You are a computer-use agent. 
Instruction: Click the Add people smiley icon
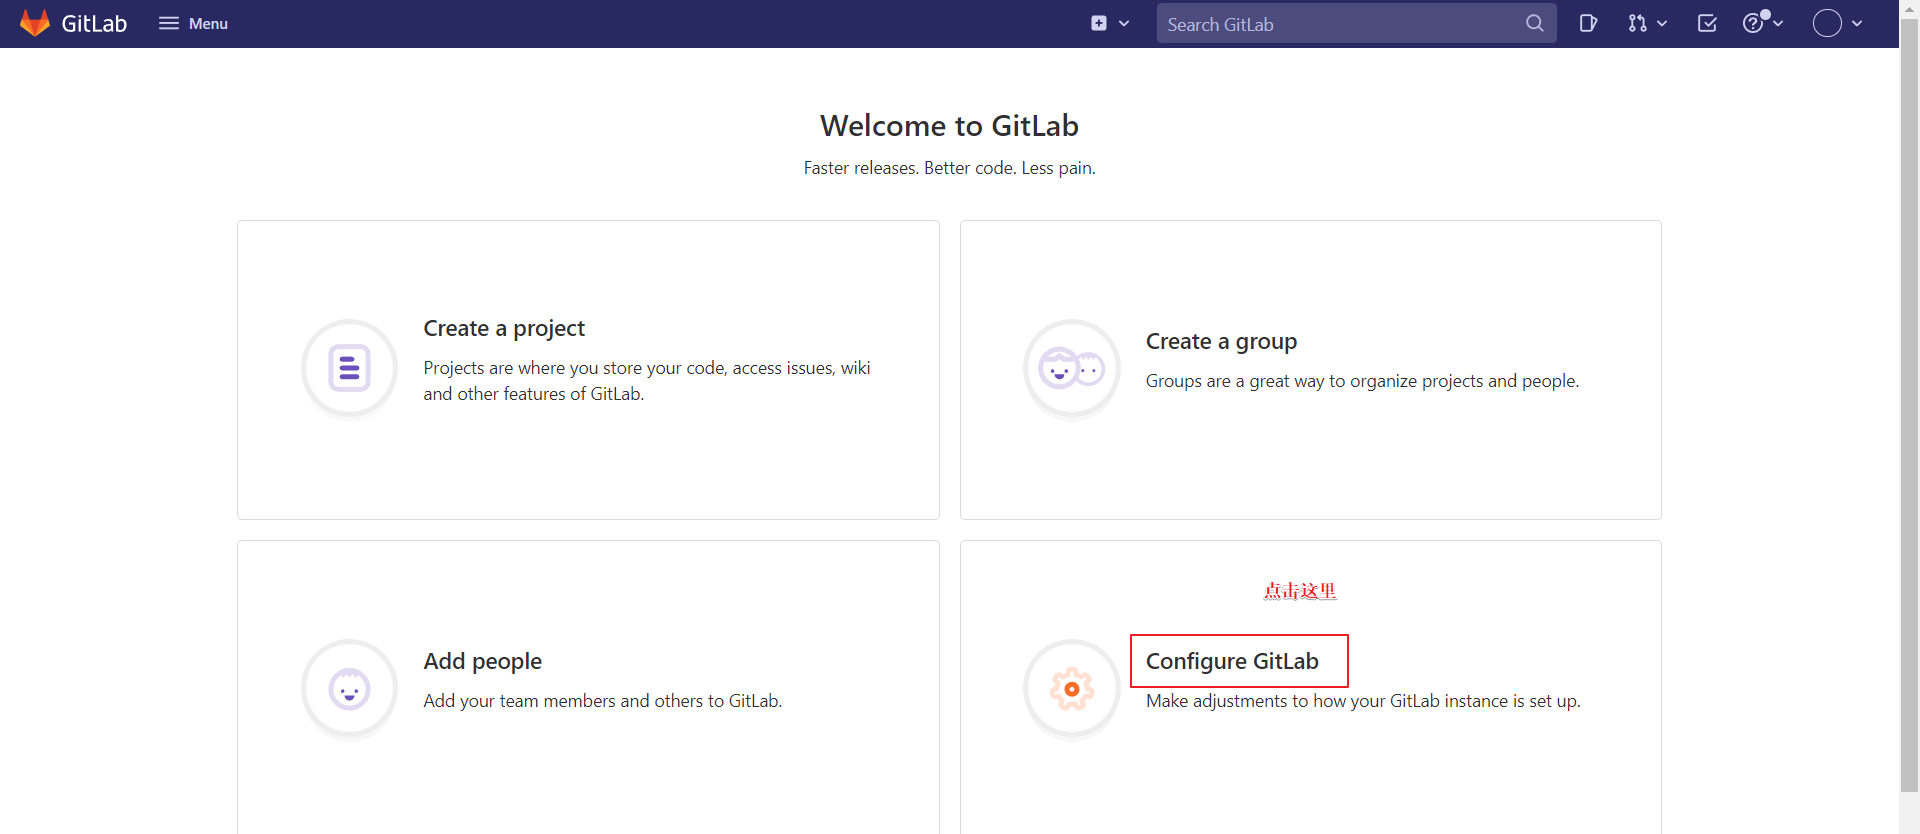[x=349, y=689]
